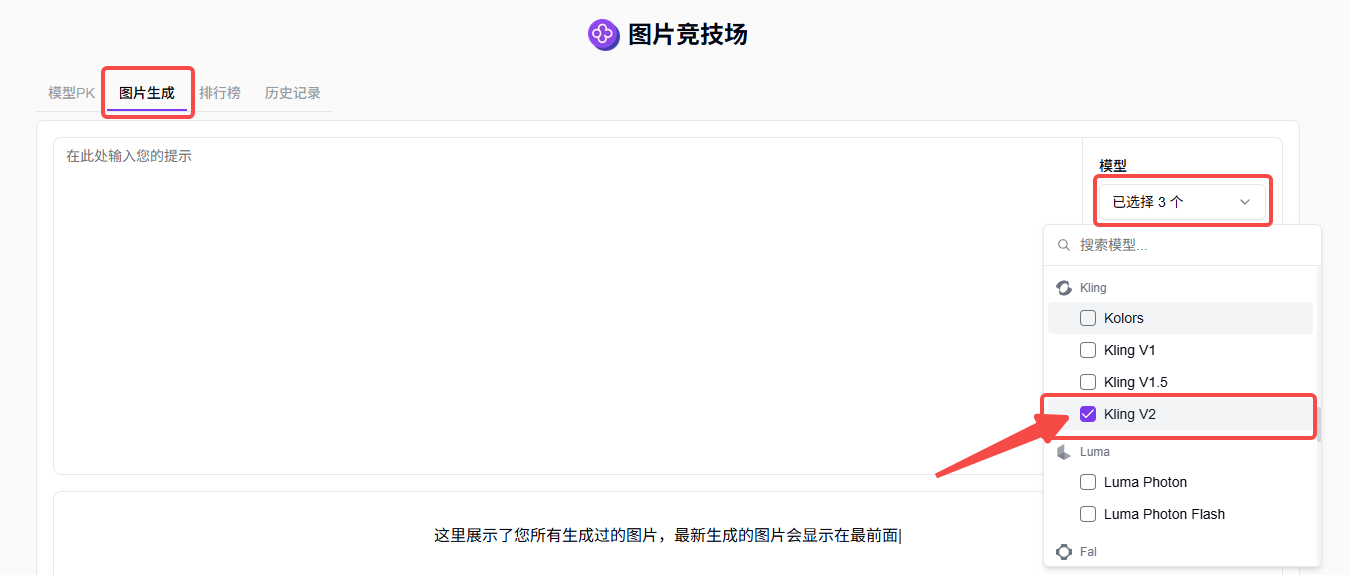Open the 历史记录 tab

[x=293, y=93]
